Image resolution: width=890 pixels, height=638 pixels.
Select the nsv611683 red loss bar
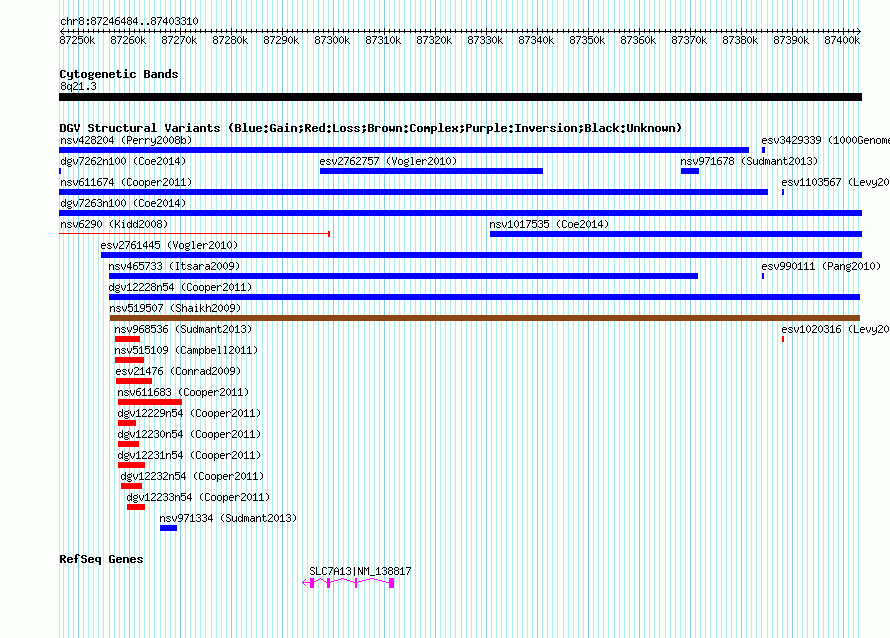coord(150,402)
